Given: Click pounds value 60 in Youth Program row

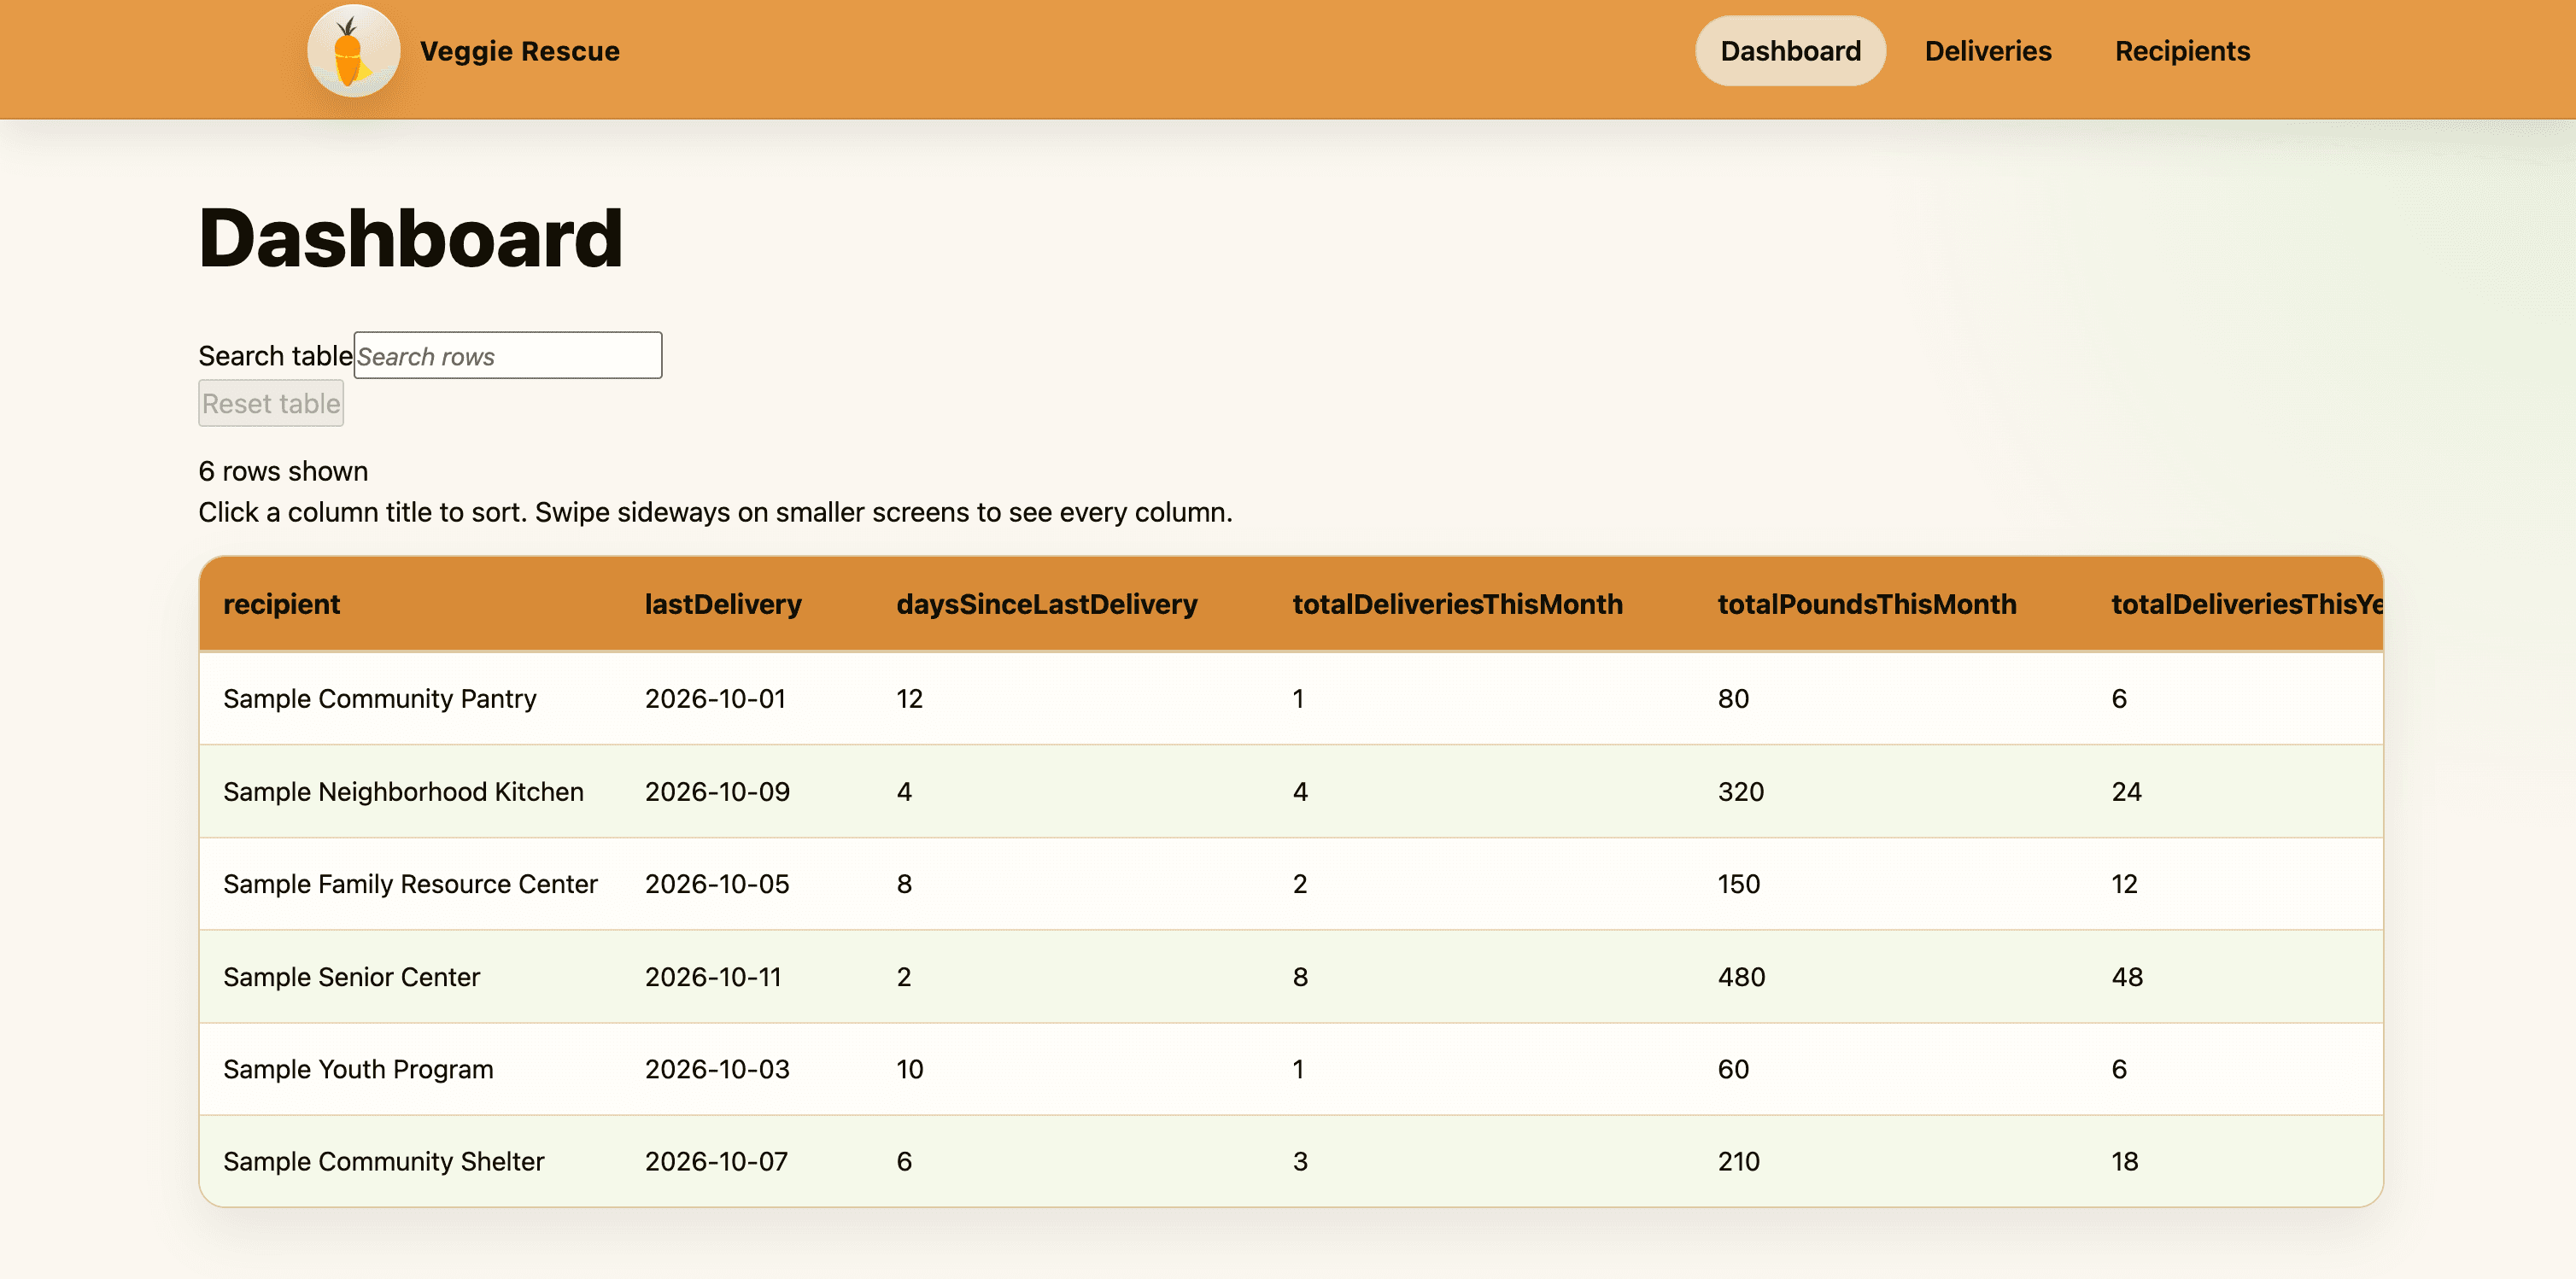Looking at the screenshot, I should click(1733, 1069).
